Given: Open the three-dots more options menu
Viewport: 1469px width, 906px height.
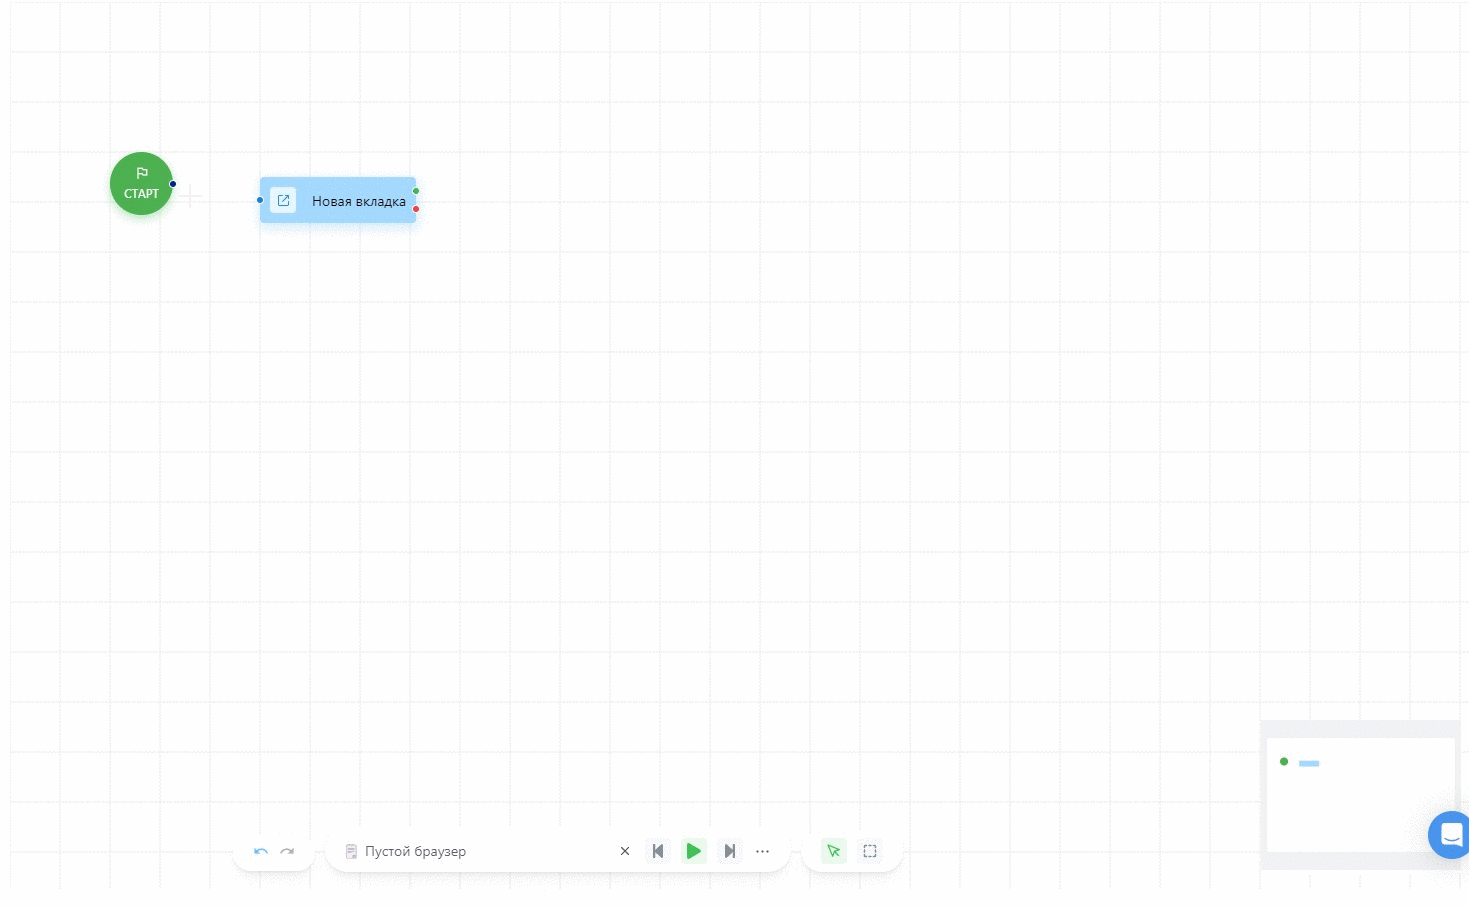Looking at the screenshot, I should pos(763,851).
